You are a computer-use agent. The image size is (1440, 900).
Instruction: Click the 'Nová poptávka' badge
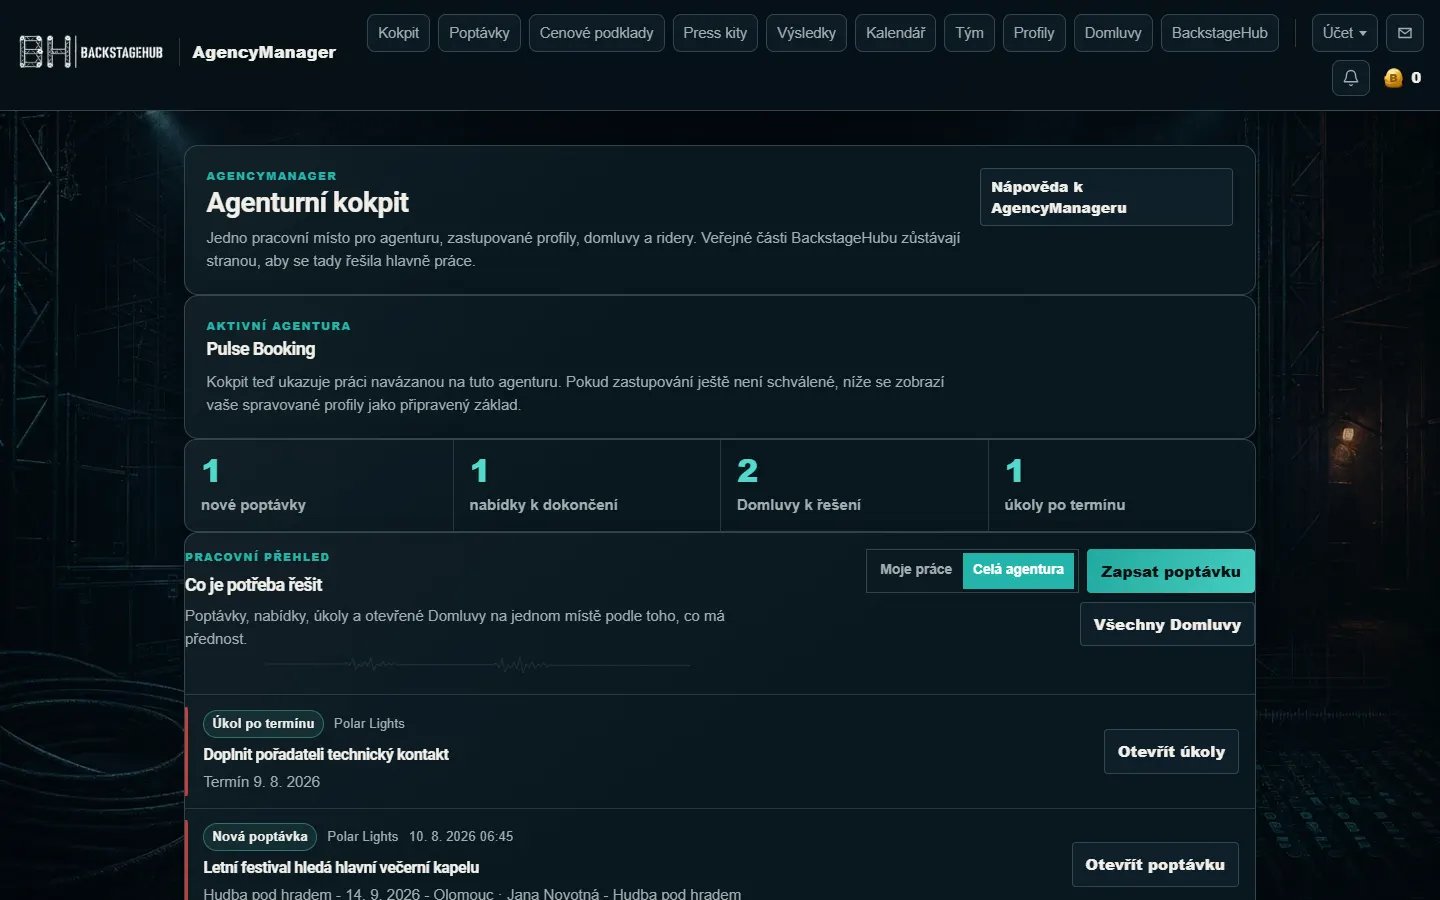[x=260, y=837]
